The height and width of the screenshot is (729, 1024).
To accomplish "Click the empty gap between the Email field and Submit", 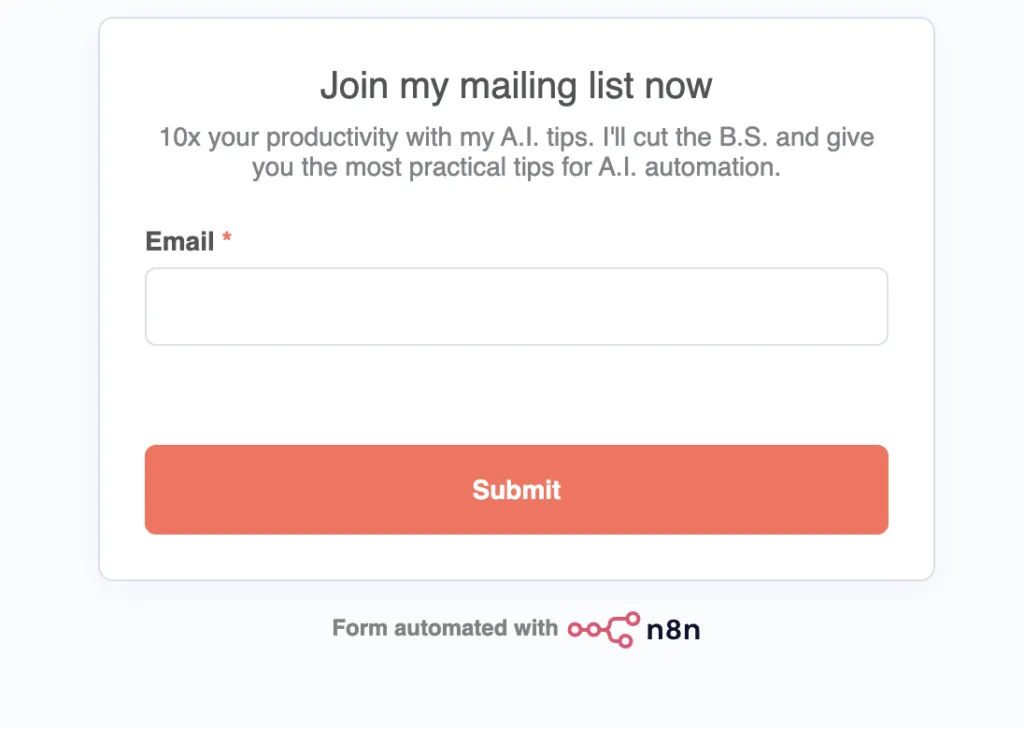I will [x=516, y=396].
